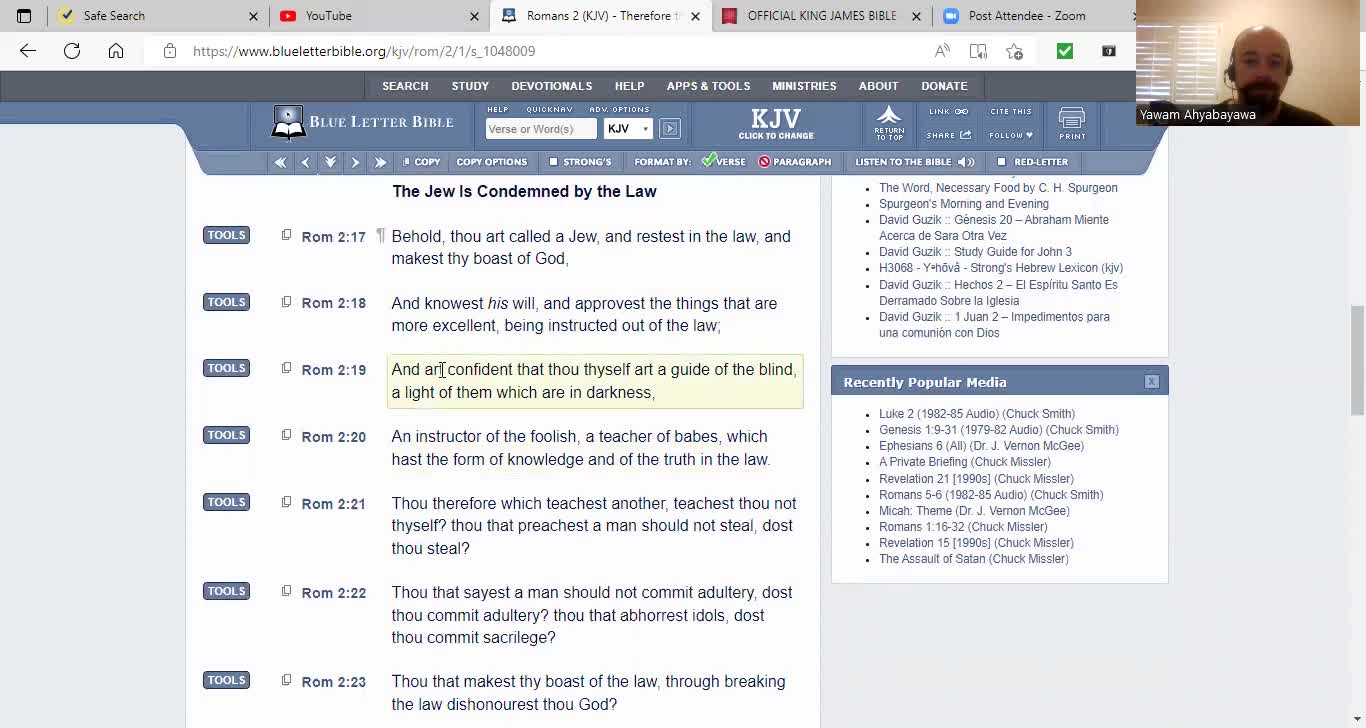Open the read aloud icon in address bar
This screenshot has width=1366, height=728.
point(942,51)
